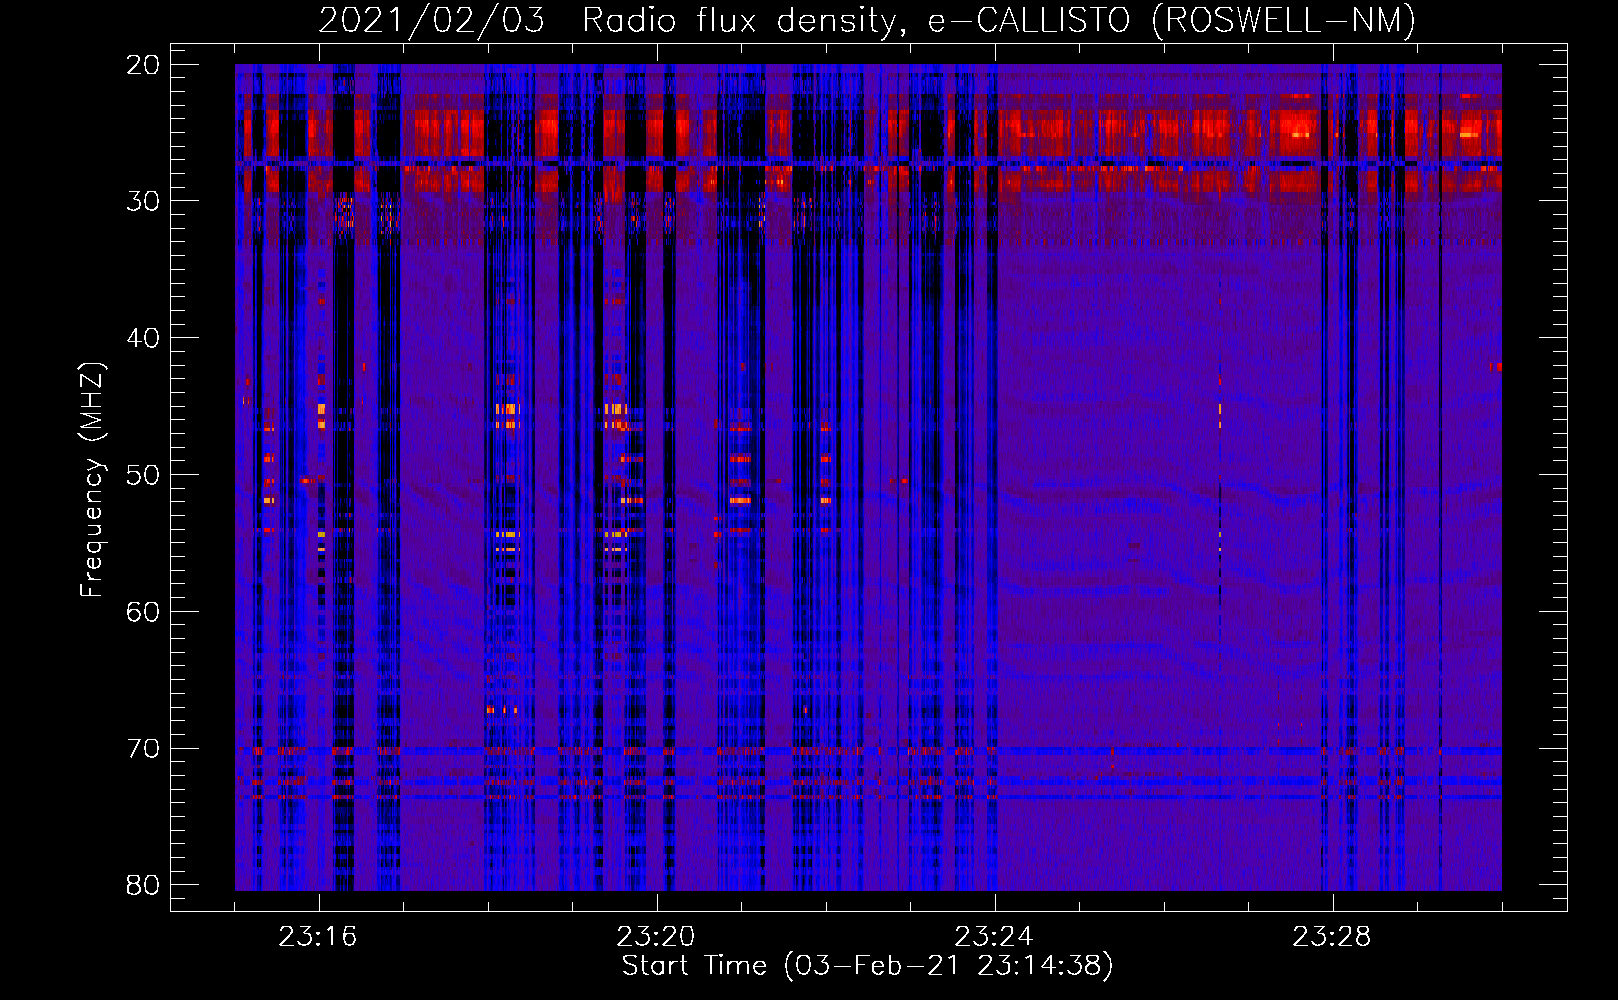Click the '30' frequency tick label
The height and width of the screenshot is (1000, 1618).
click(143, 201)
